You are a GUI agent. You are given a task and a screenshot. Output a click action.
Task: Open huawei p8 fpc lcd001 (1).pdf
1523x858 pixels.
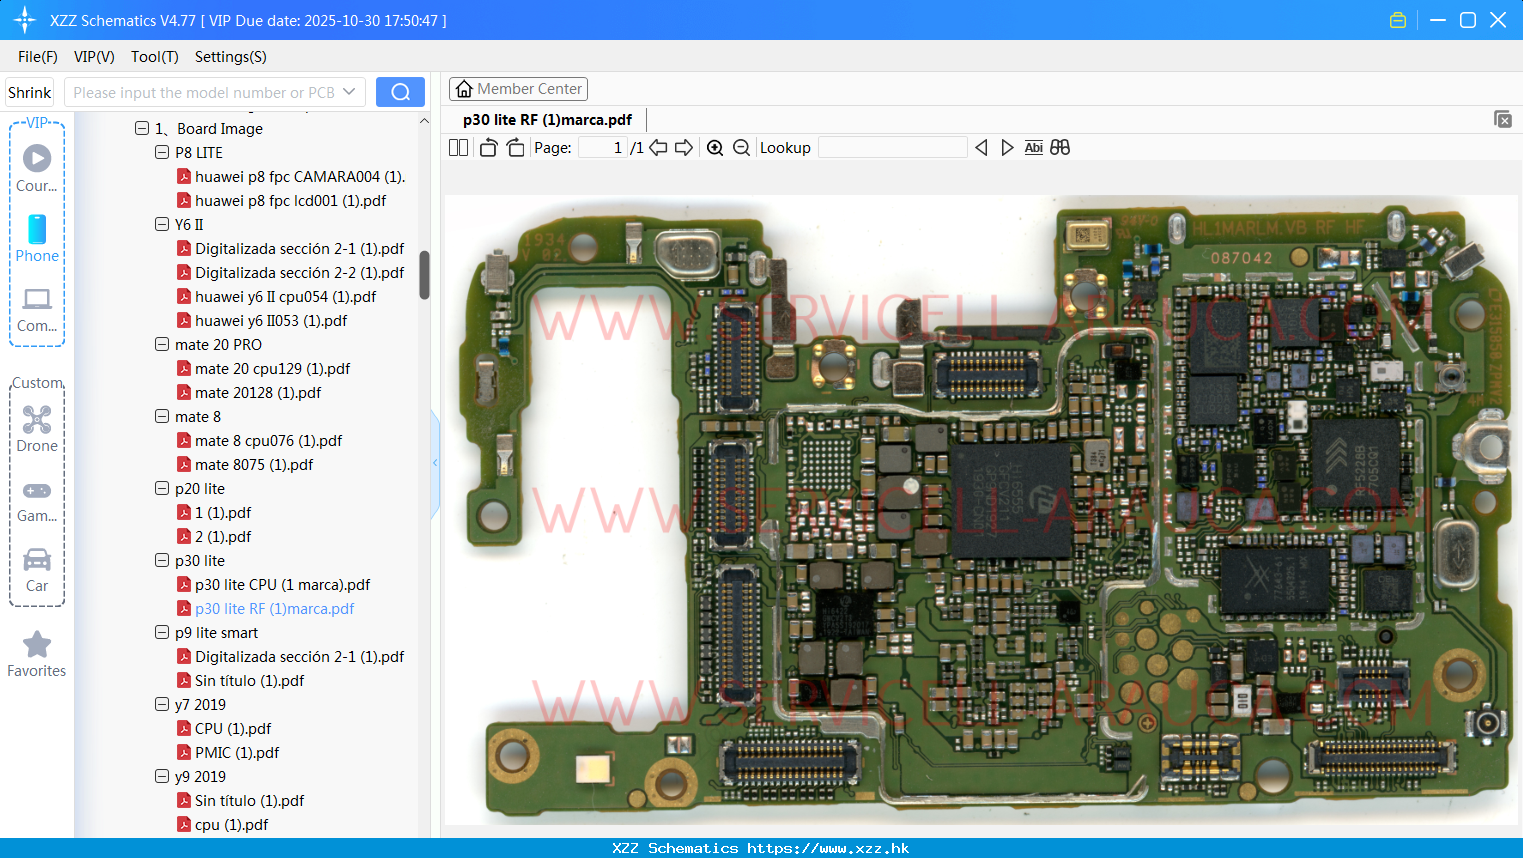click(291, 200)
